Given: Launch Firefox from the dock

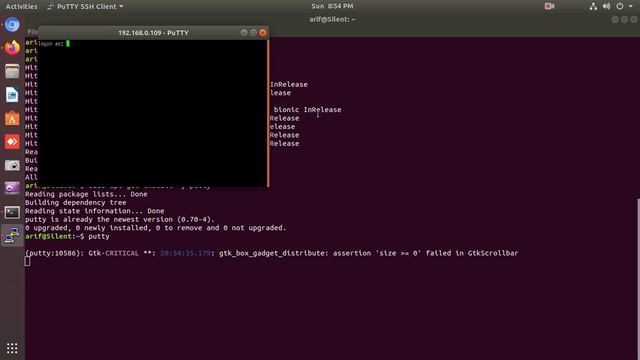Looking at the screenshot, I should [x=12, y=48].
